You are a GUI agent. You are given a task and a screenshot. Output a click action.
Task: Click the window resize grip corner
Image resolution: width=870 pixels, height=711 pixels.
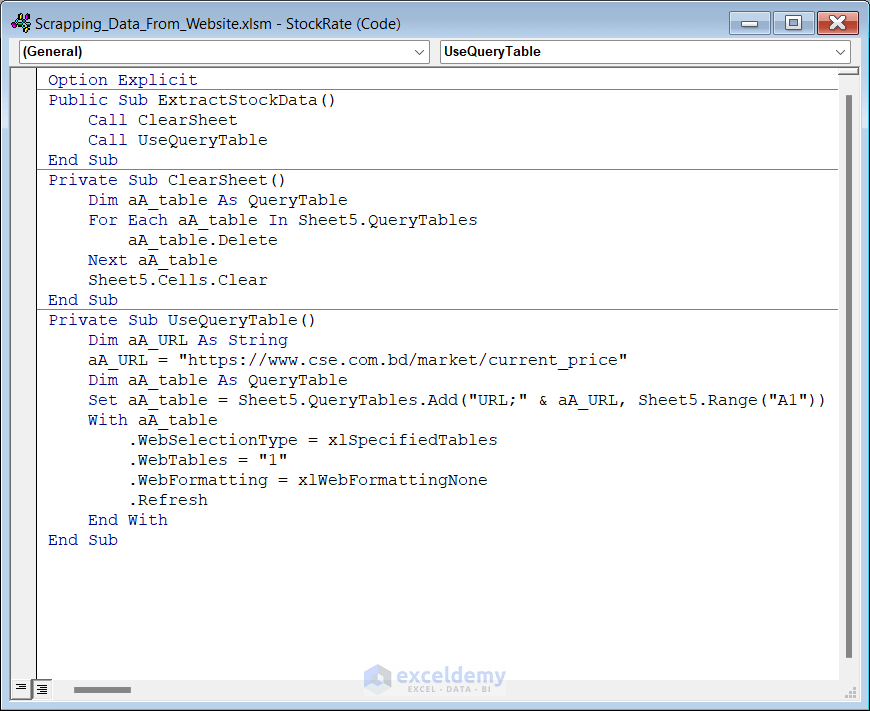tap(851, 692)
